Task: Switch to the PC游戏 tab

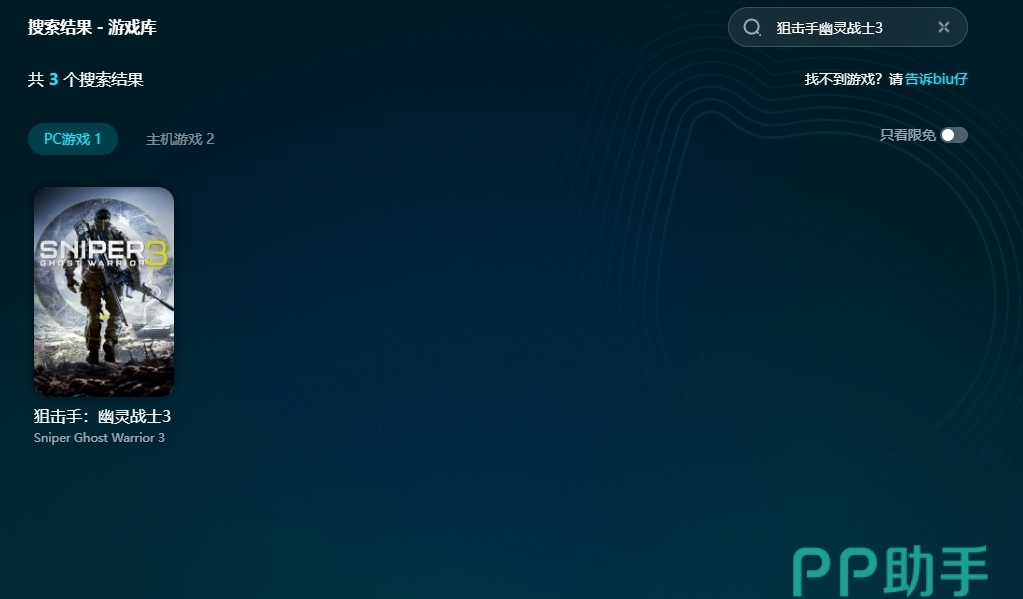Action: tap(73, 139)
